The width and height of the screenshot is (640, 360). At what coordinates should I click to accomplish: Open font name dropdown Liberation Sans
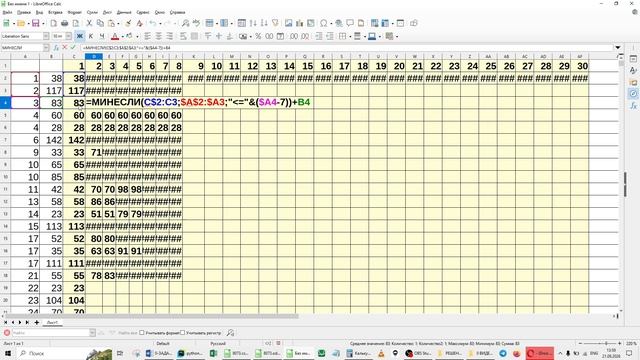pos(46,36)
